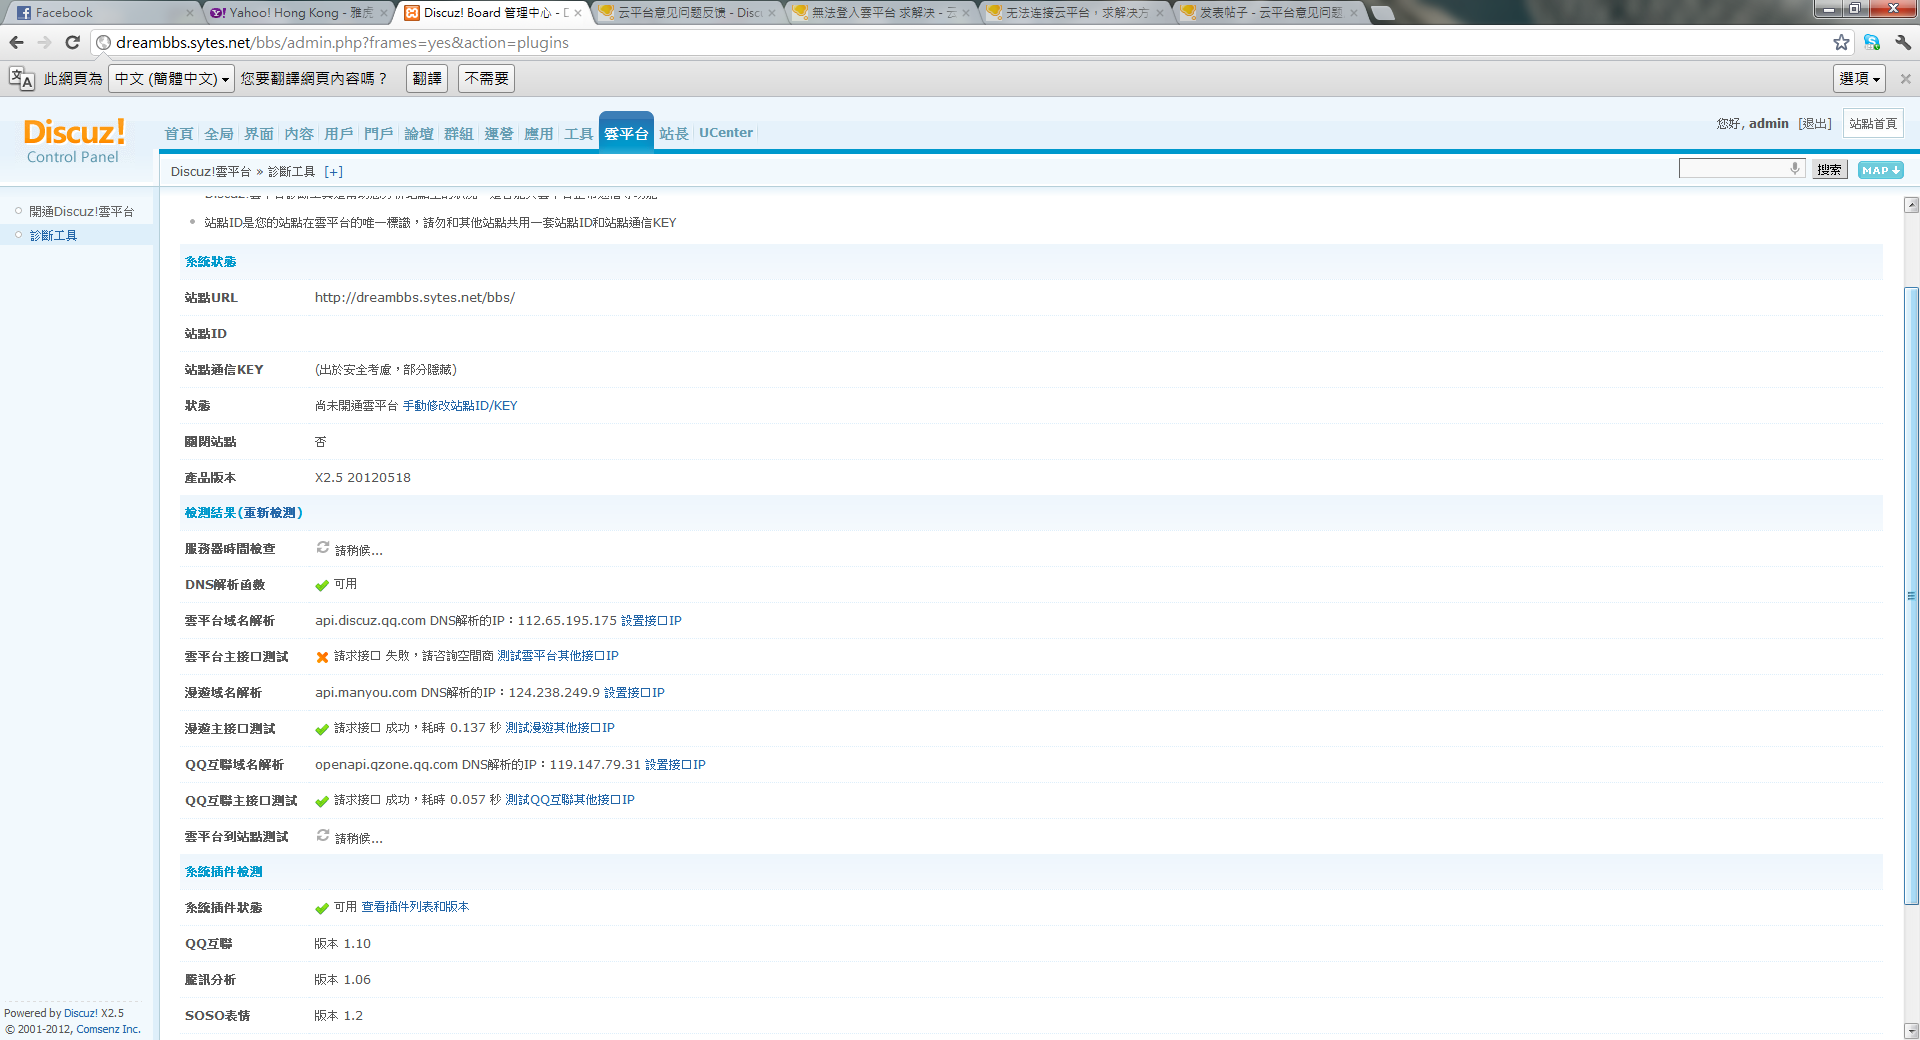Select the 雲平台 menu tab

pyautogui.click(x=626, y=133)
